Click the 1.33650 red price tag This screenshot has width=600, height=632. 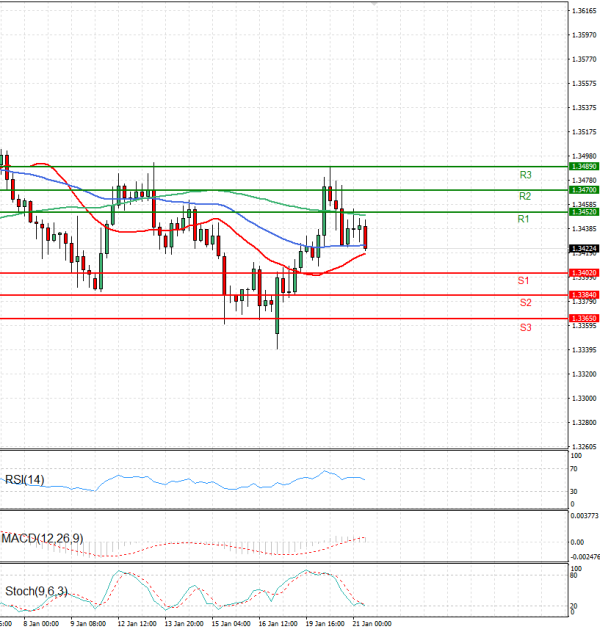[x=583, y=318]
